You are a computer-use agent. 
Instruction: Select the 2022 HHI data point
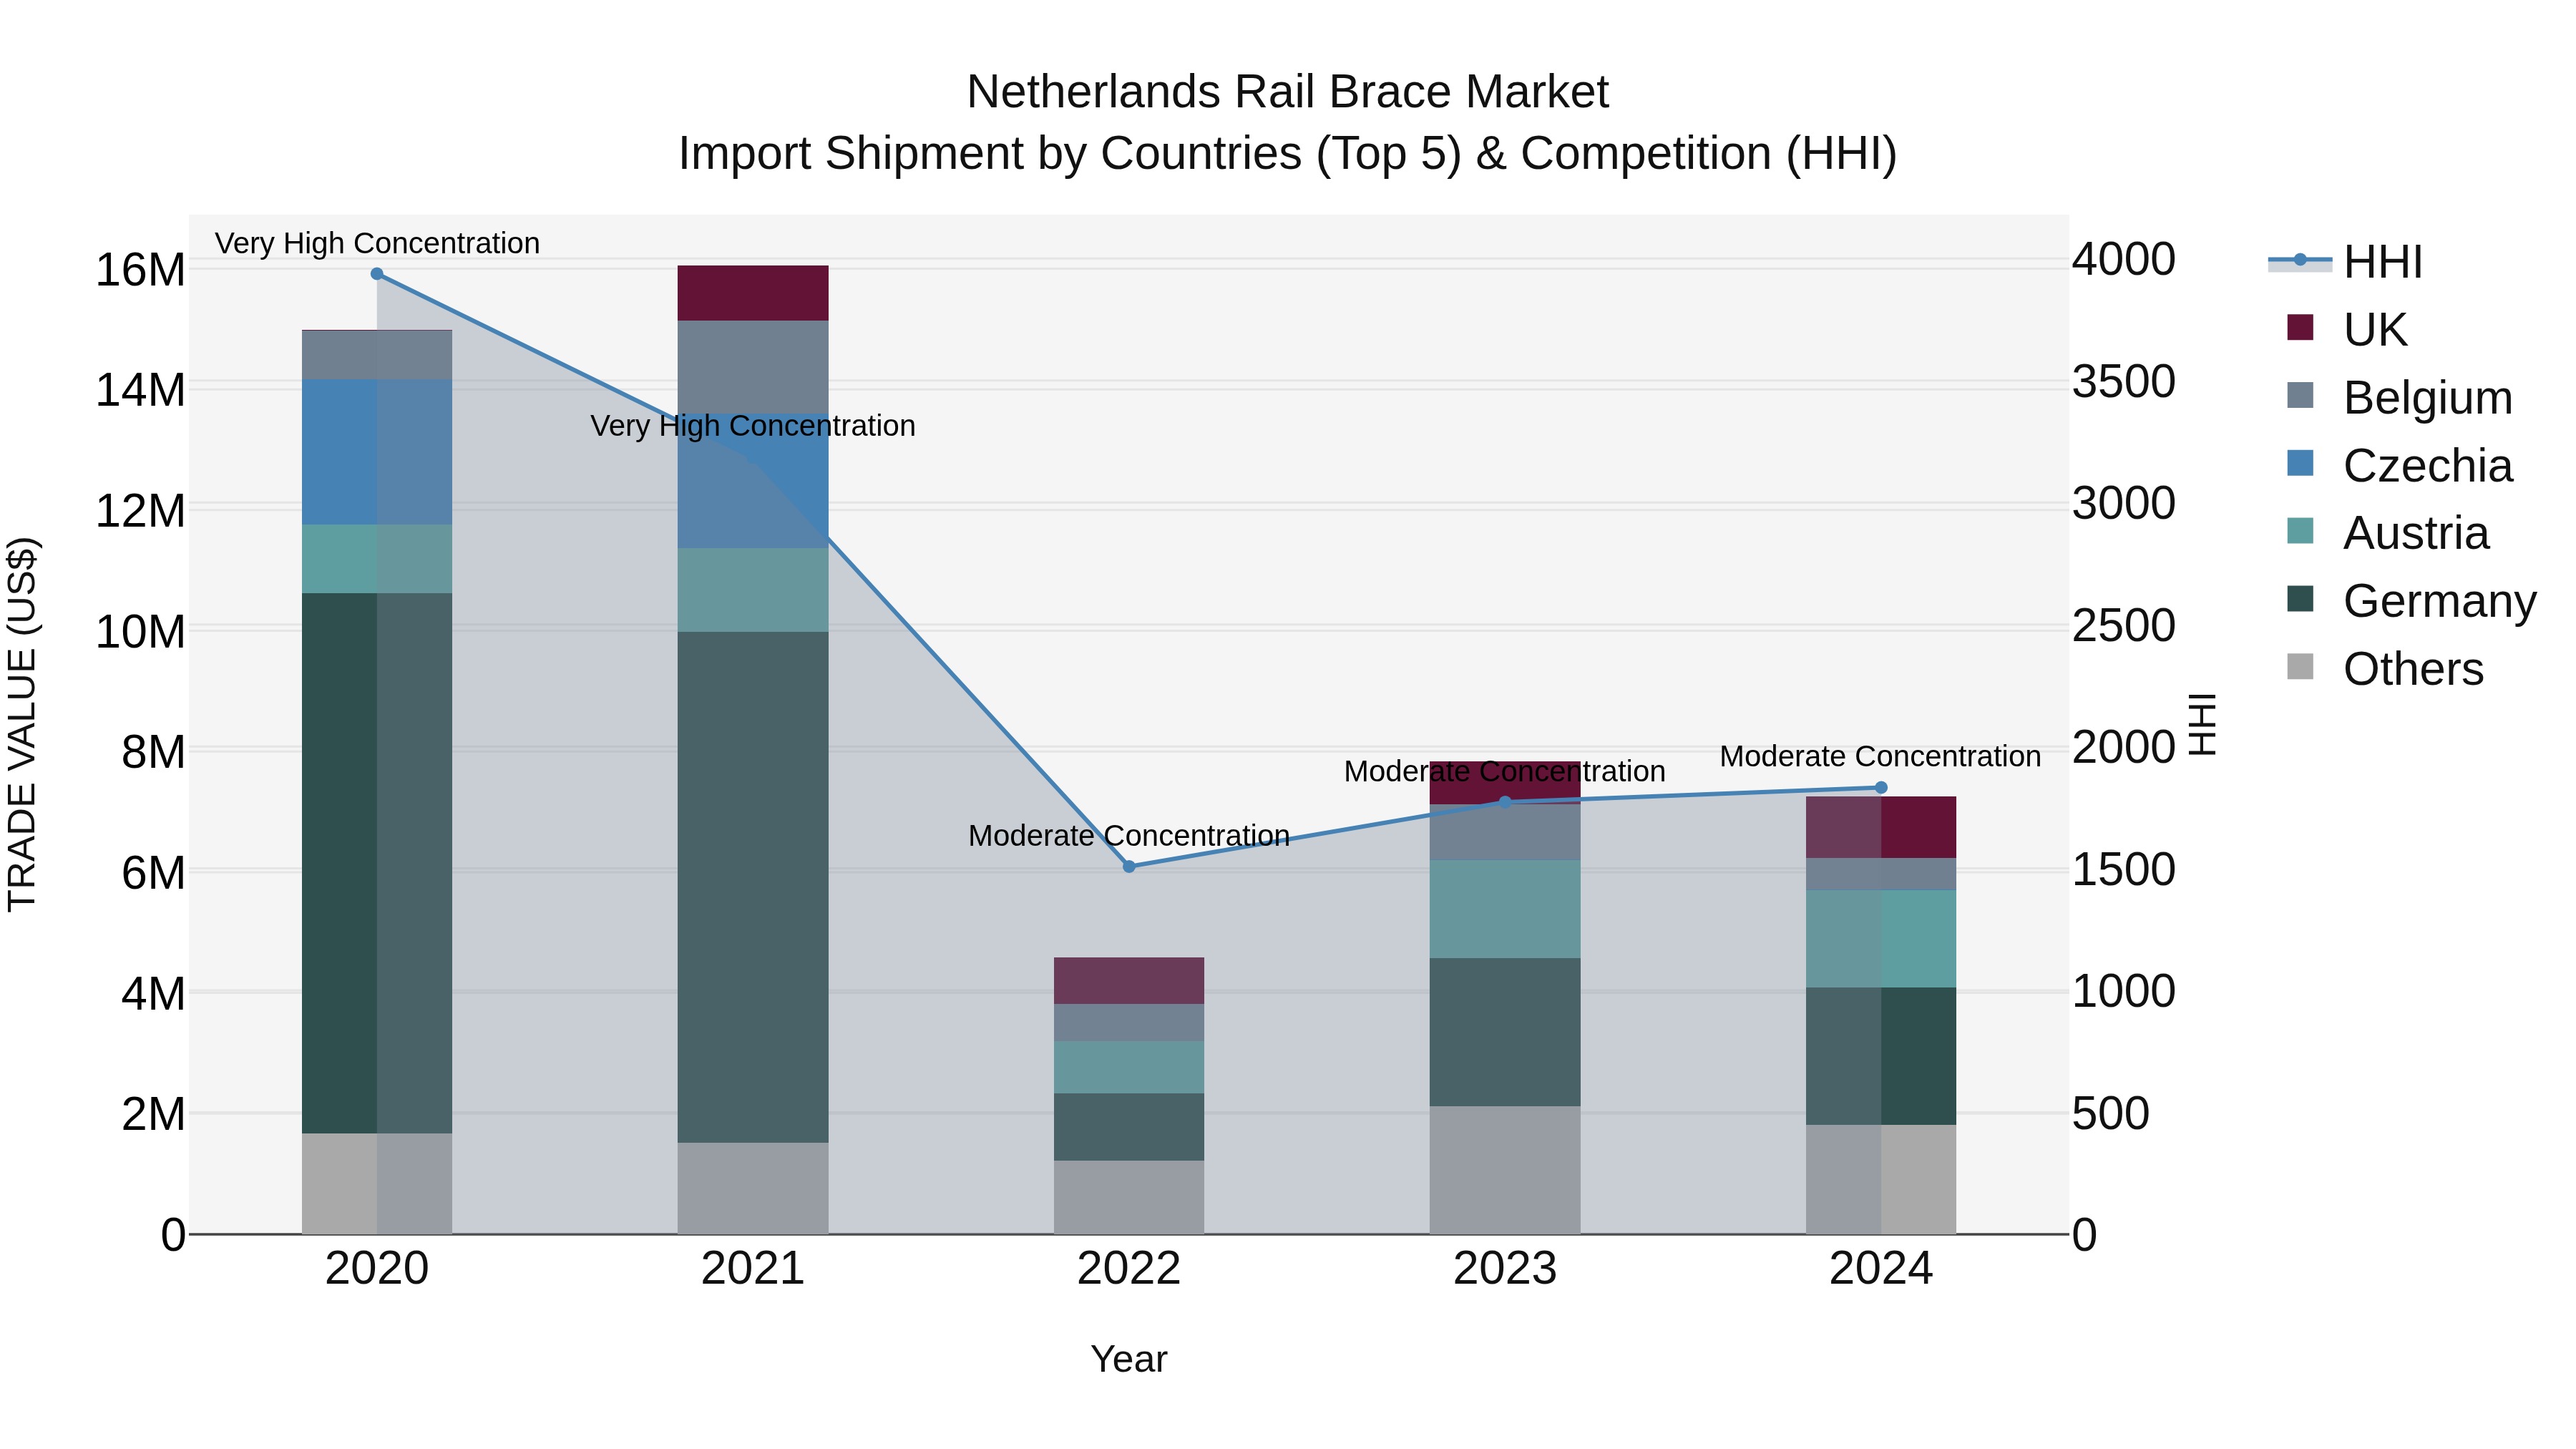1129,867
